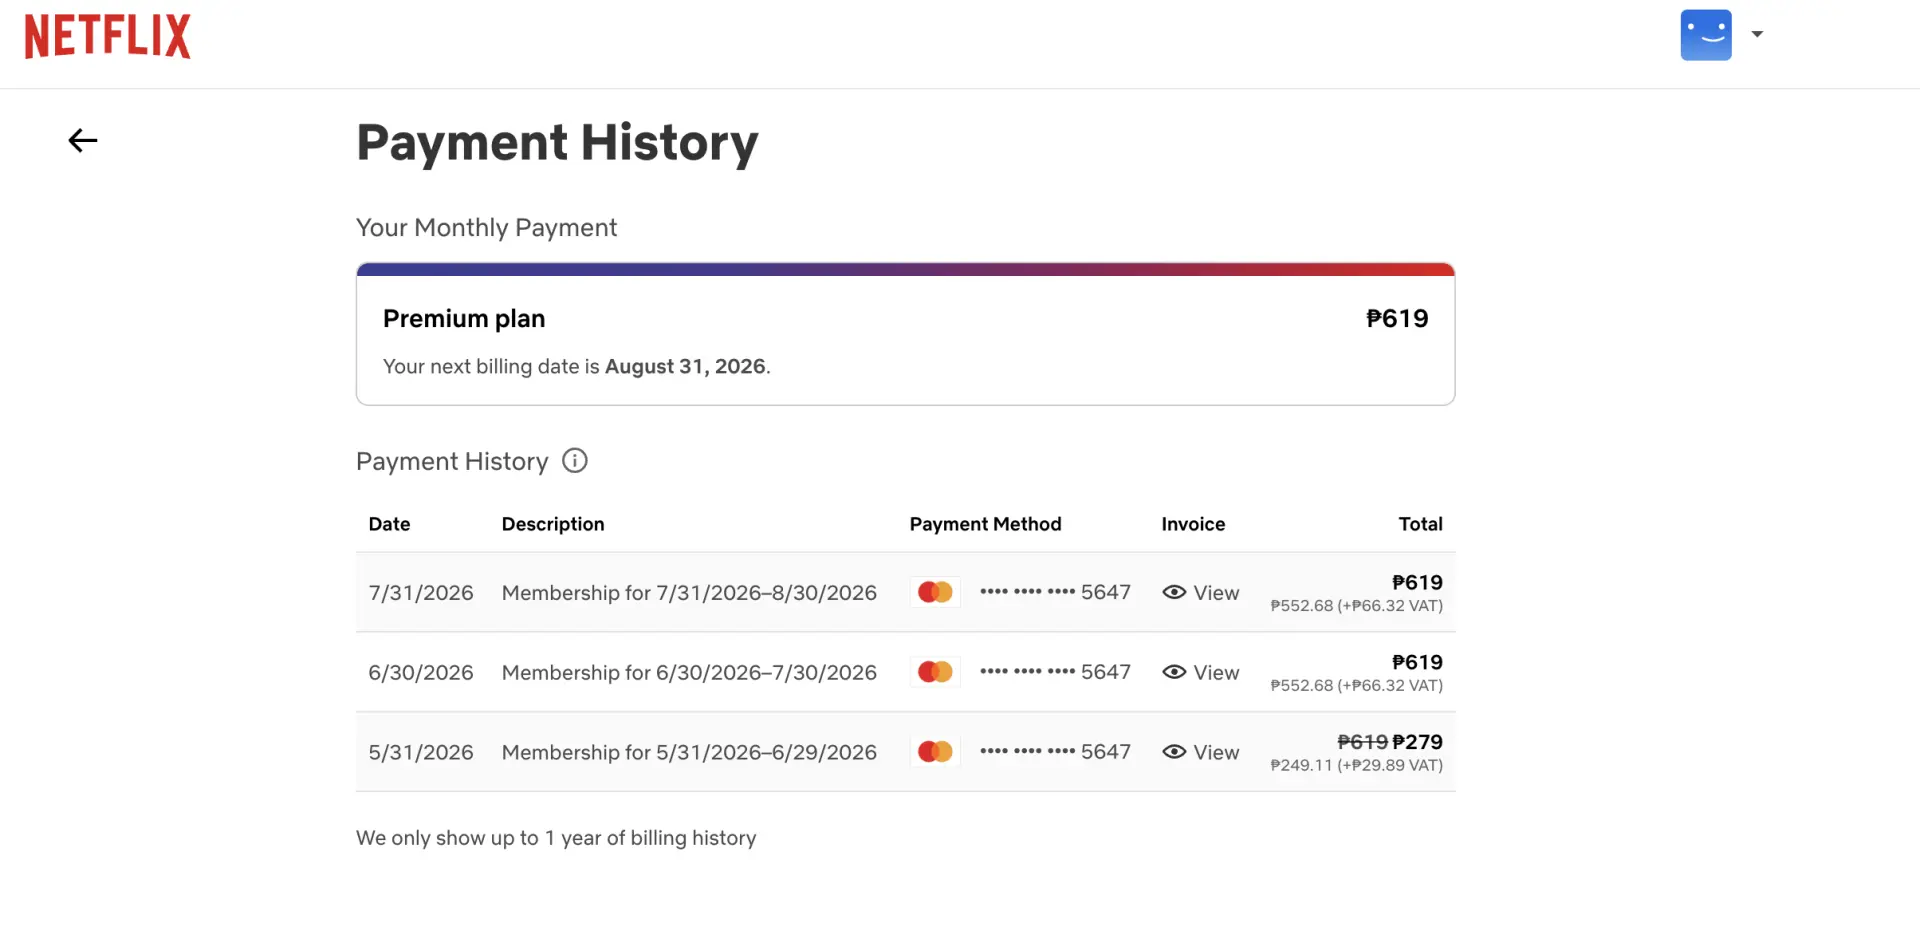Go back using the left arrow
The width and height of the screenshot is (1920, 927).
click(83, 141)
